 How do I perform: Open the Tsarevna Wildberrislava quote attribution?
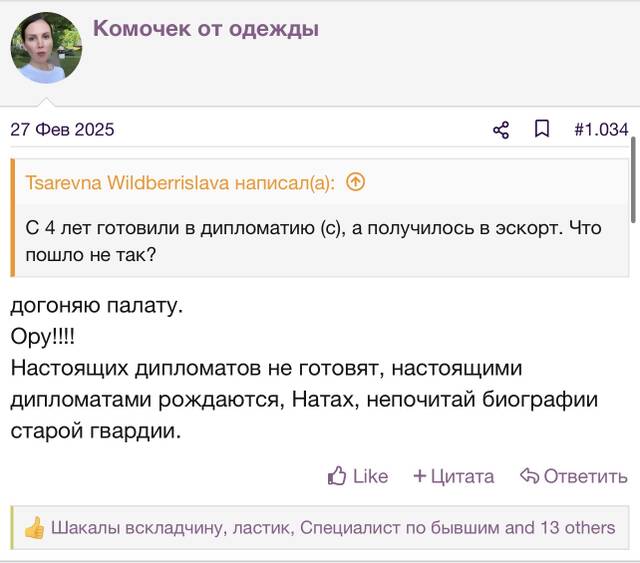pos(180,182)
